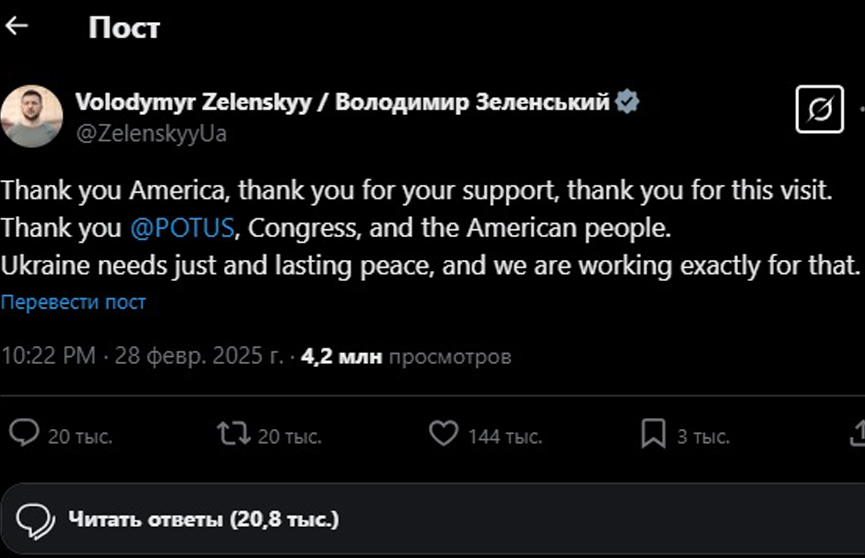Reply to the post via the comment icon

pyautogui.click(x=24, y=433)
